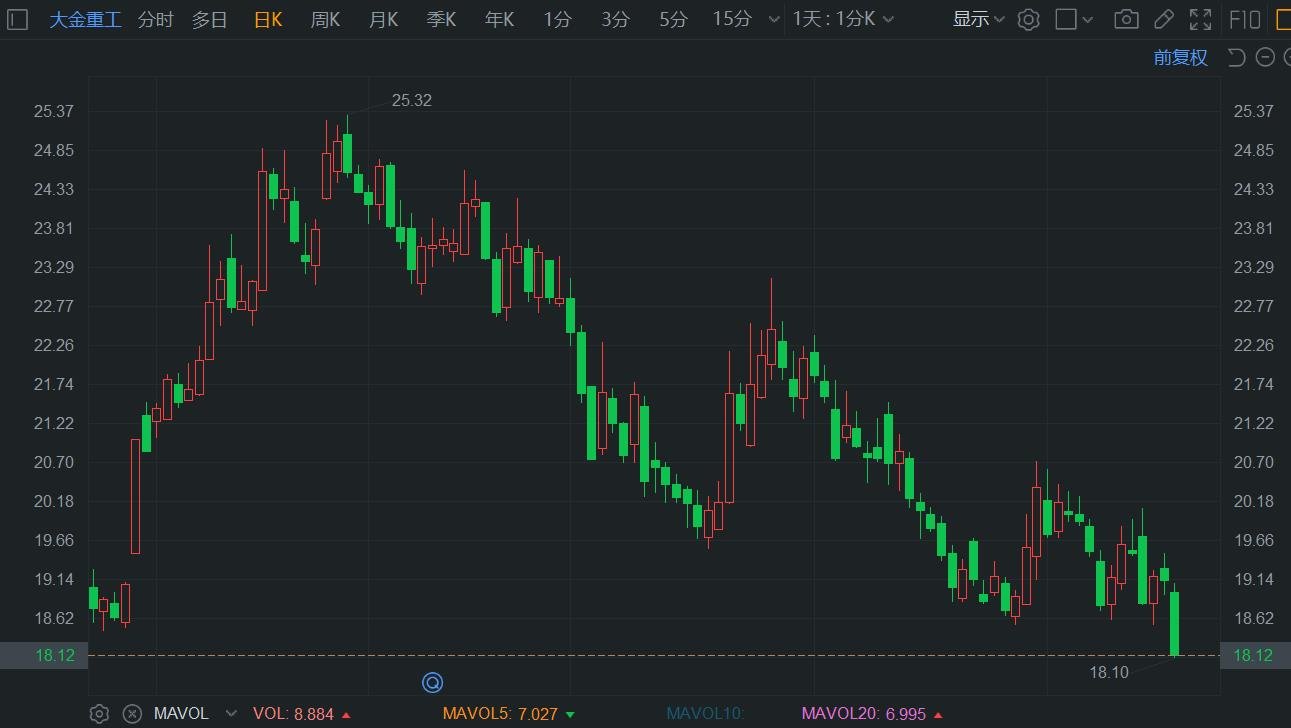Image resolution: width=1291 pixels, height=728 pixels.
Task: Open the 1天:1分K dropdown
Action: tap(843, 19)
